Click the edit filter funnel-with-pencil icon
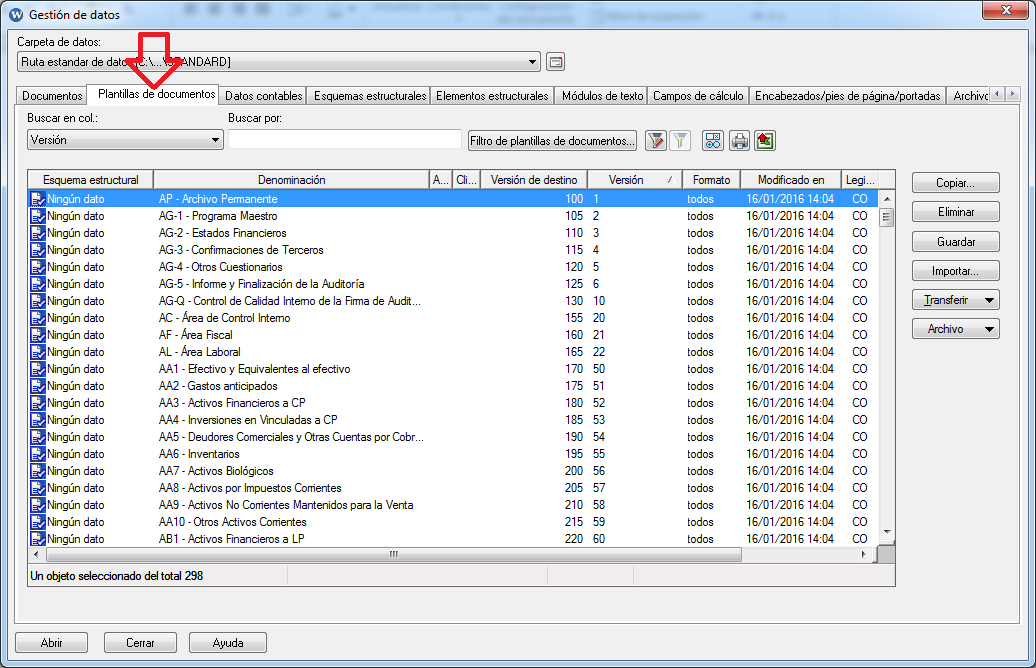 pyautogui.click(x=655, y=141)
